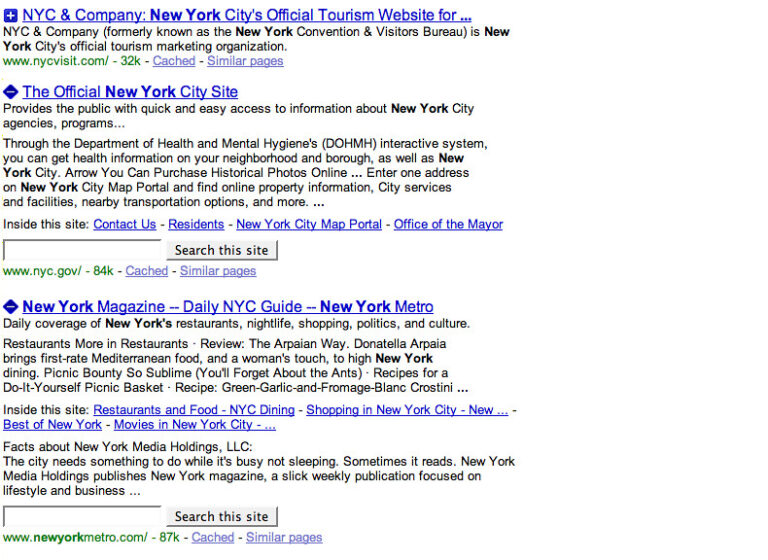View Cached page for www.newyorkmetro.com

pyautogui.click(x=213, y=537)
